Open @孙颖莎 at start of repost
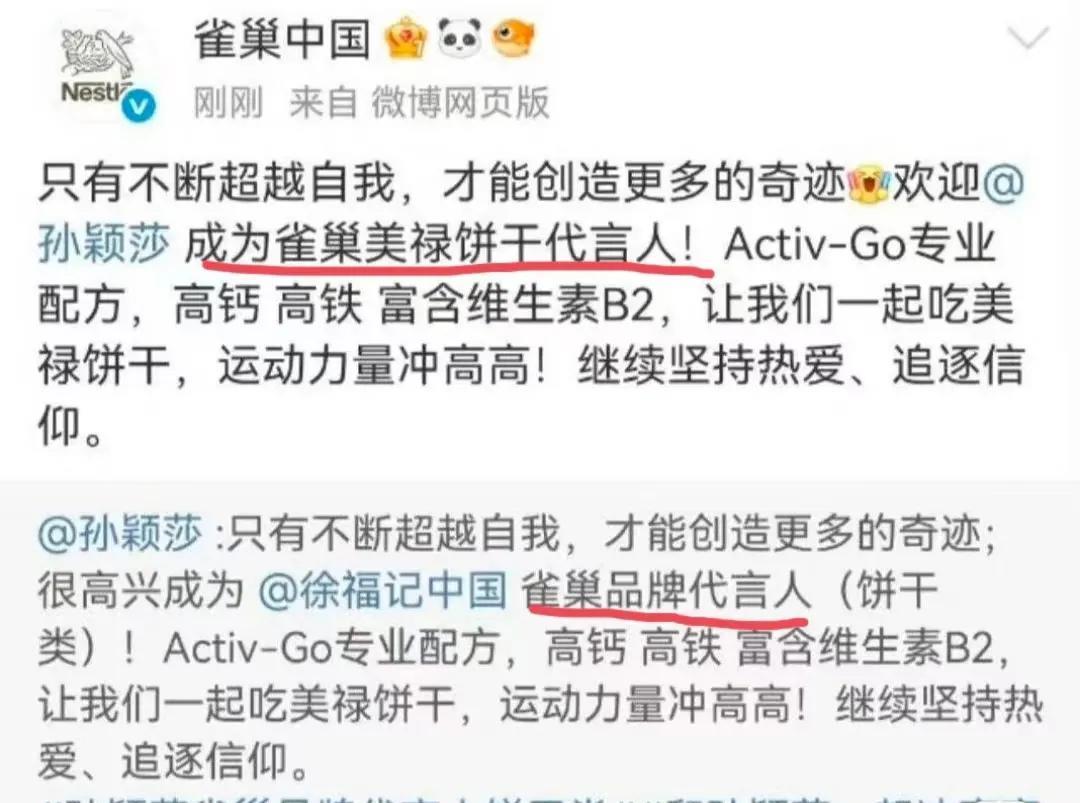This screenshot has width=1080, height=803. [x=120, y=533]
